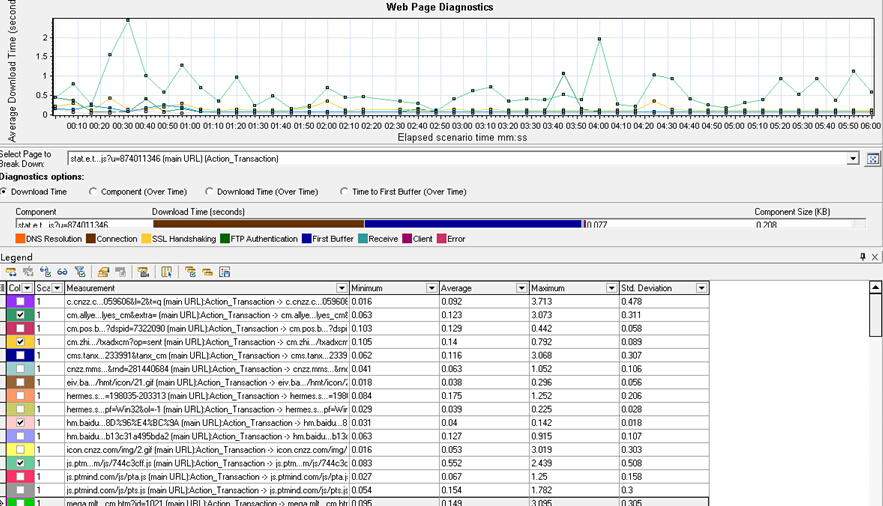
Task: Click the funnel filter icon in Legend toolbar
Action: point(79,272)
